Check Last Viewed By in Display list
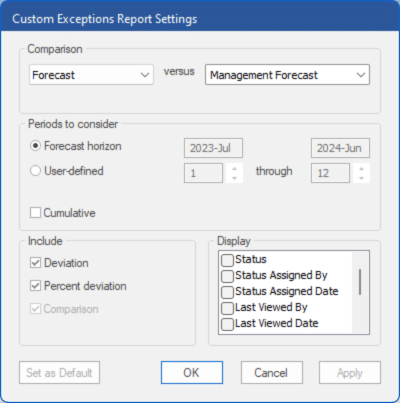Viewport: 400px width, 403px height. tap(227, 308)
